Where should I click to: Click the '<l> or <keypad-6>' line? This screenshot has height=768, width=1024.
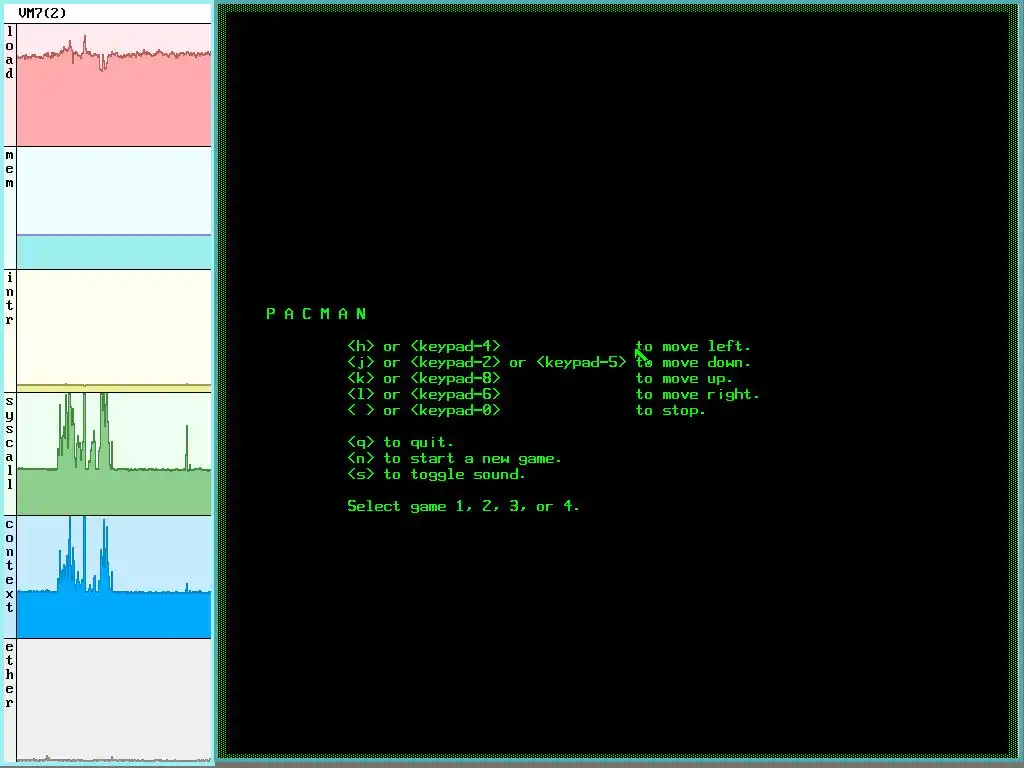coord(424,394)
